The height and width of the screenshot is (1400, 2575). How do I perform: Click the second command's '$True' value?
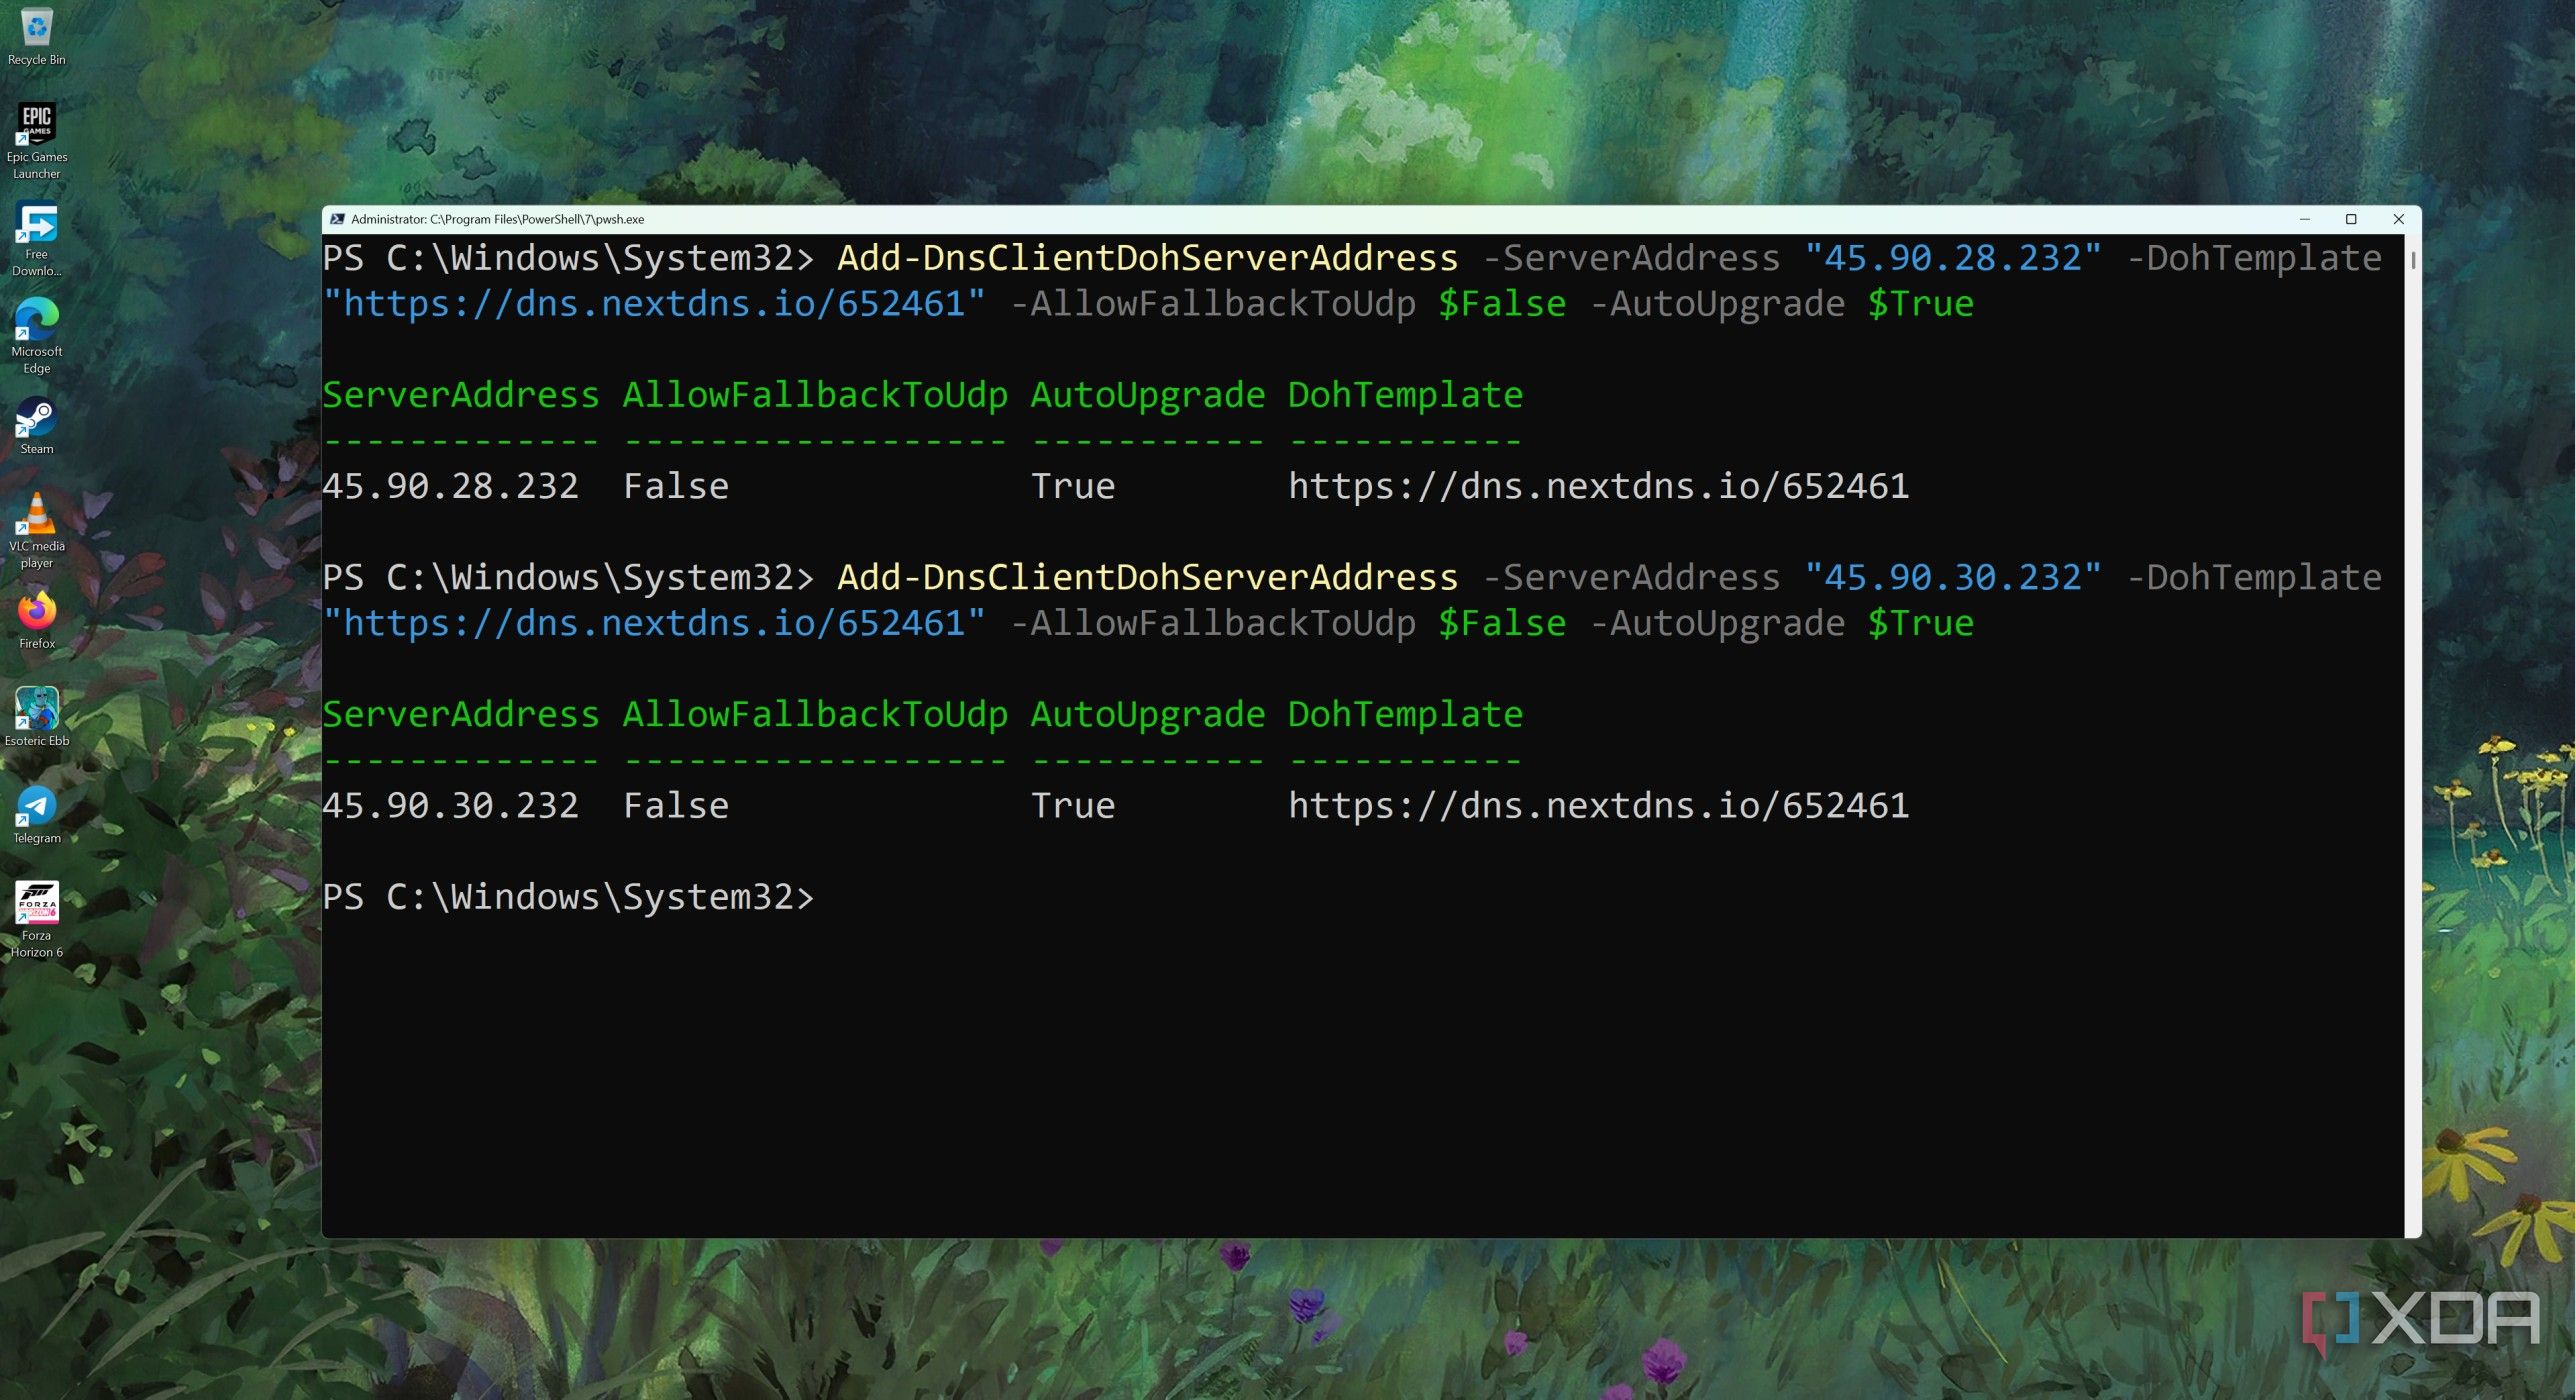(1921, 623)
